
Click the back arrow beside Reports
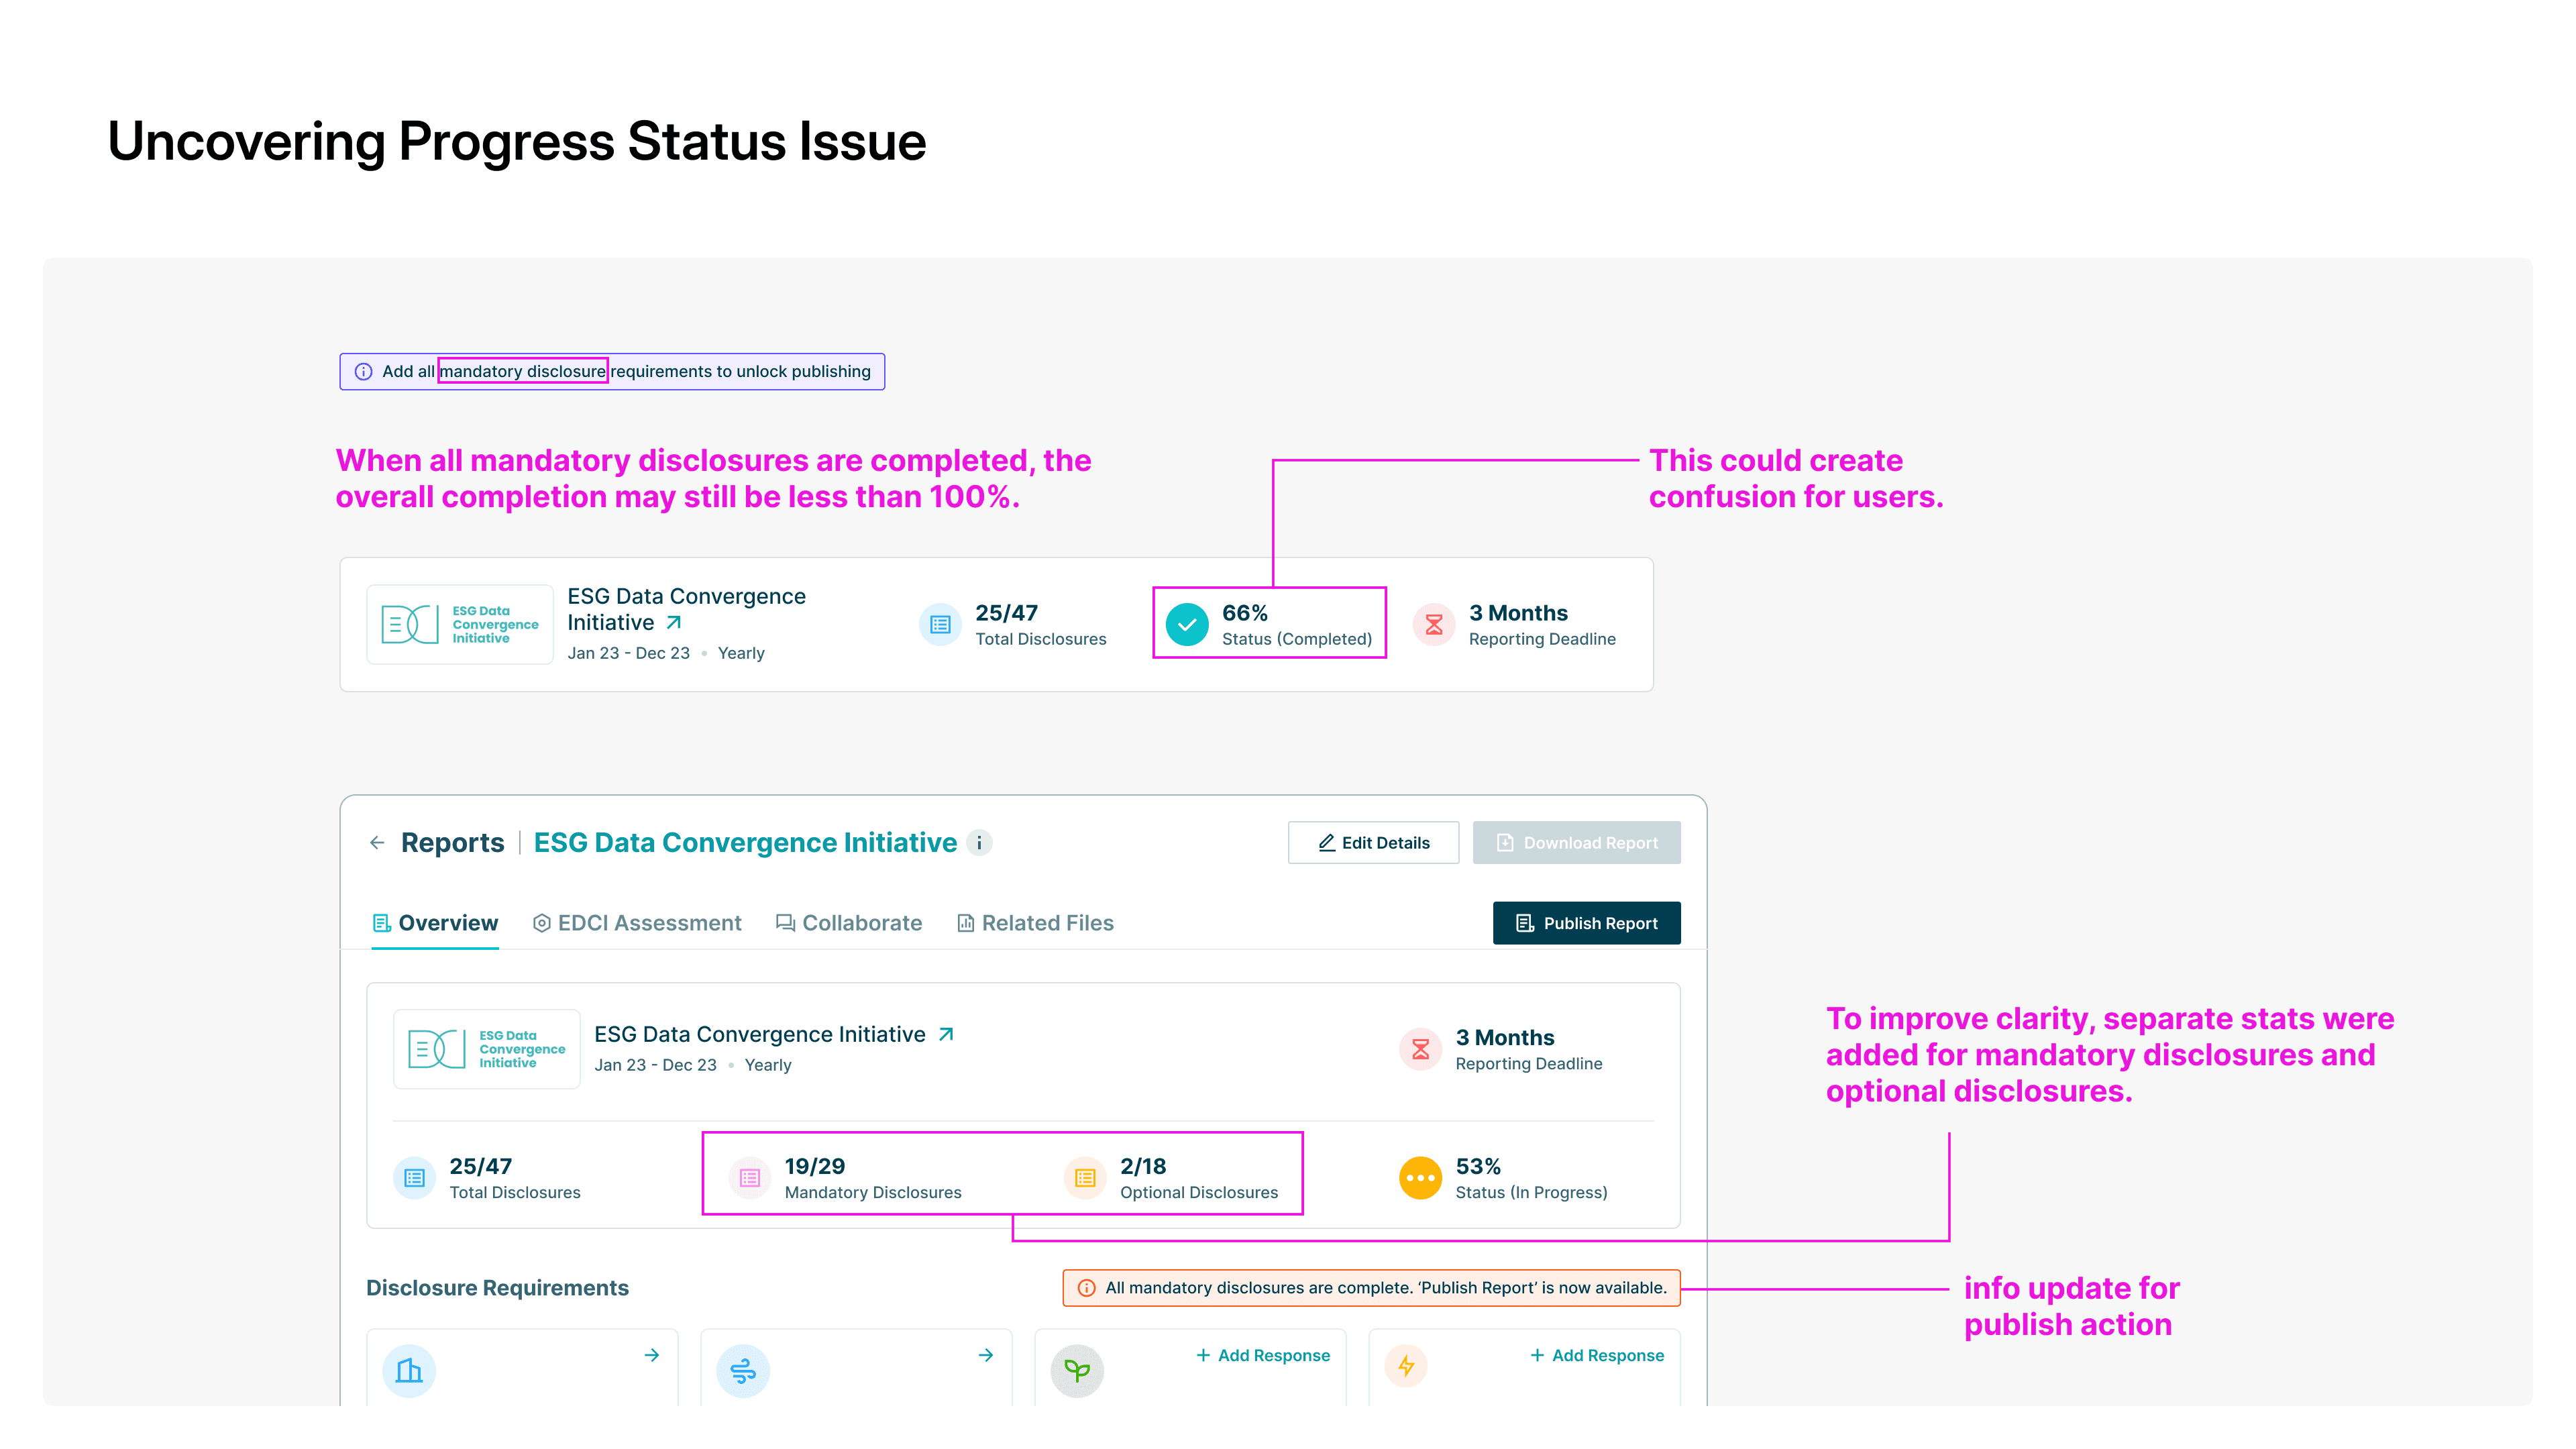[377, 843]
